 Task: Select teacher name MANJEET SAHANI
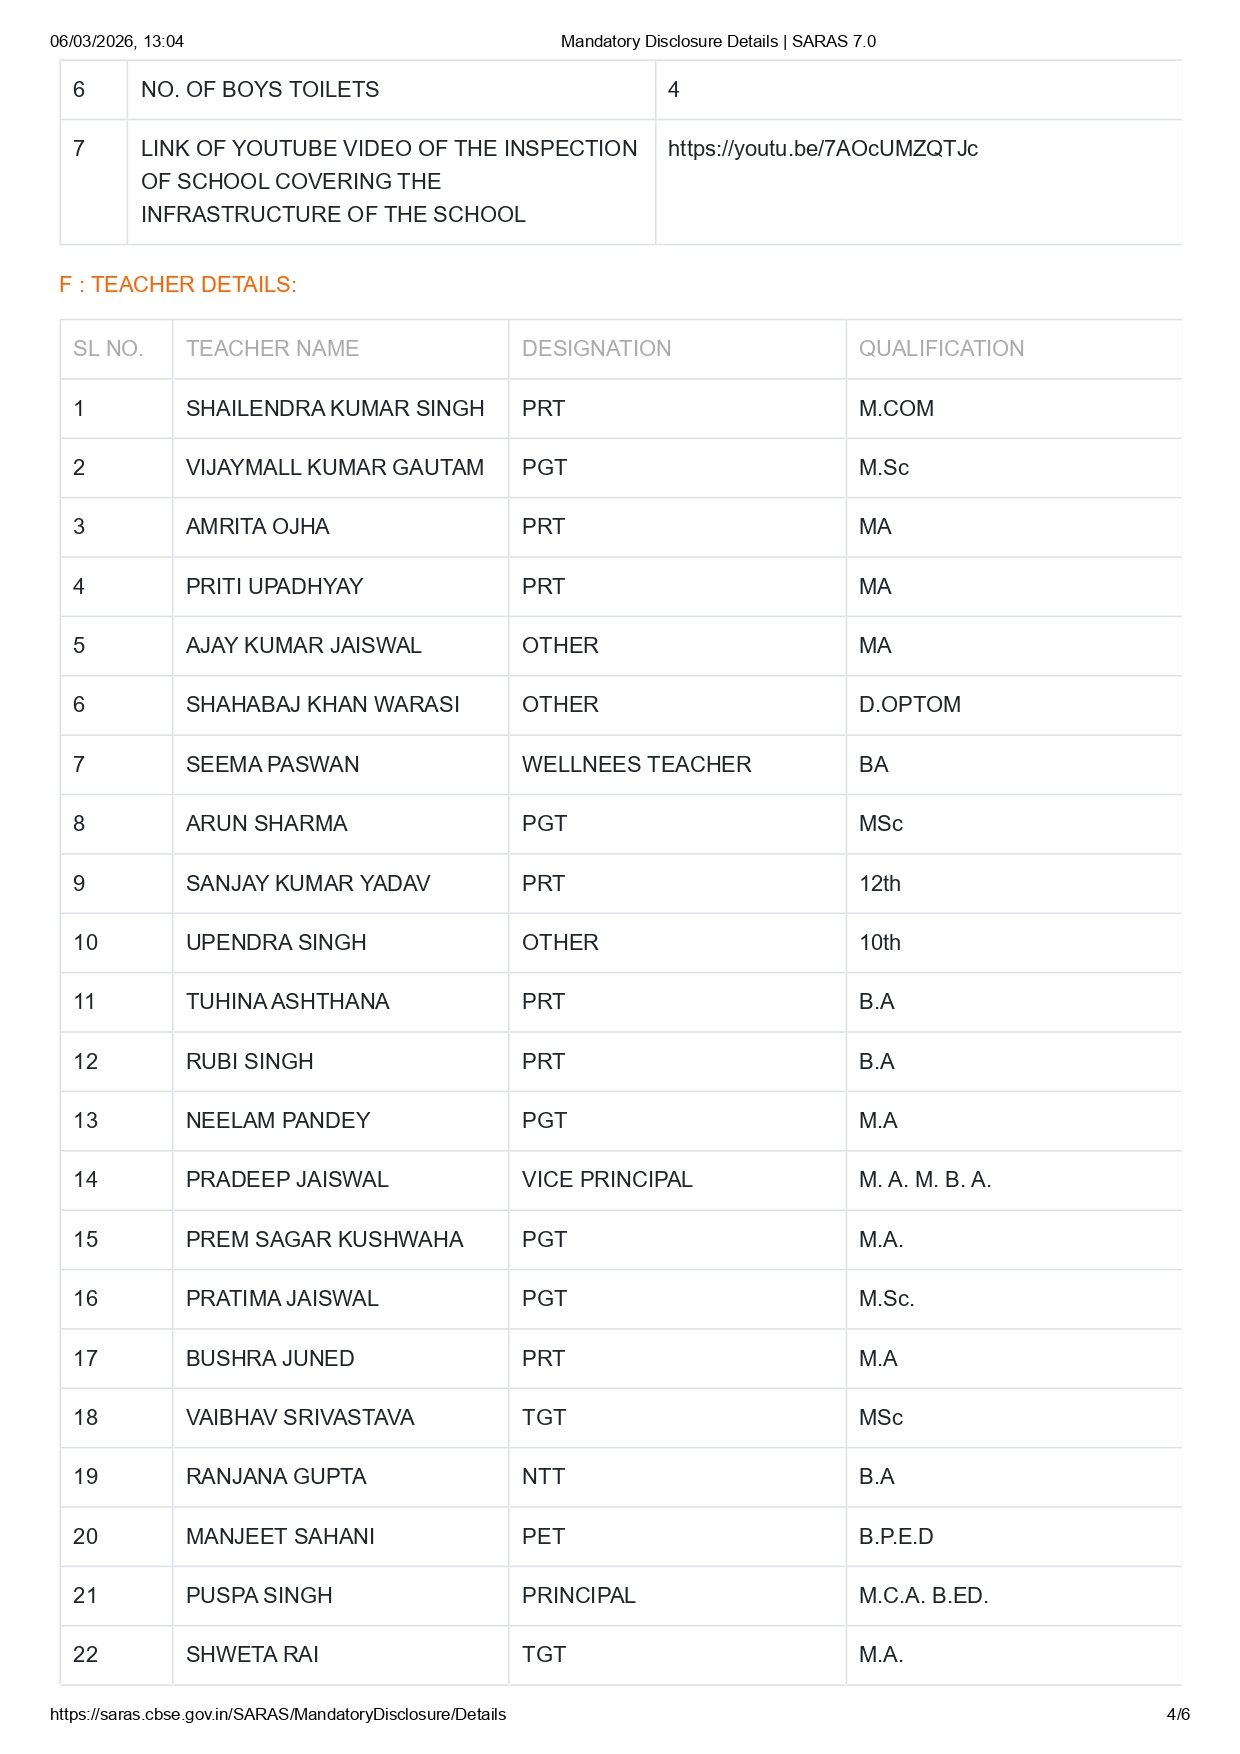coord(280,1537)
